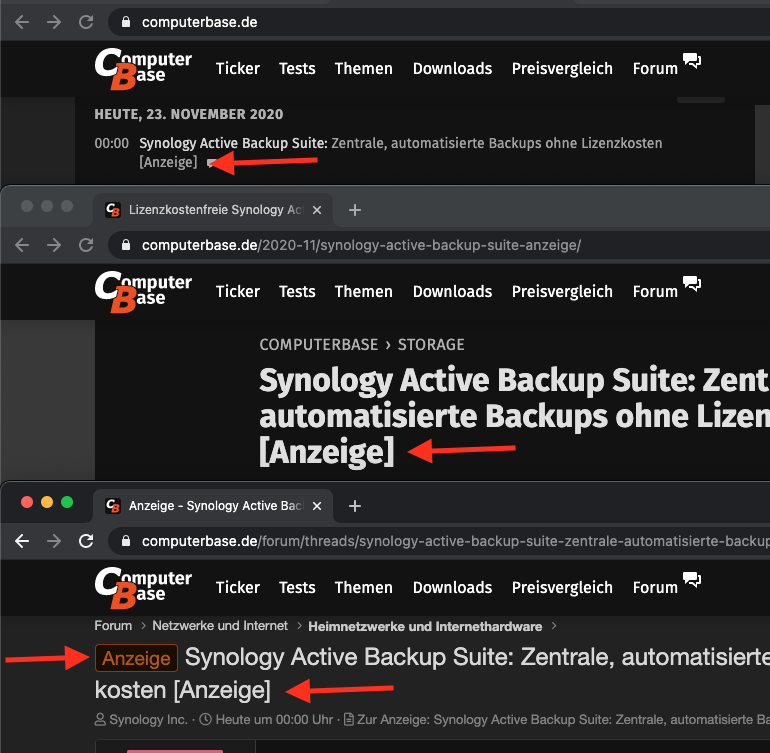Click the address bar with synology-active-backup-suite-anzeige URL
Viewport: 770px width, 753px height.
439,245
